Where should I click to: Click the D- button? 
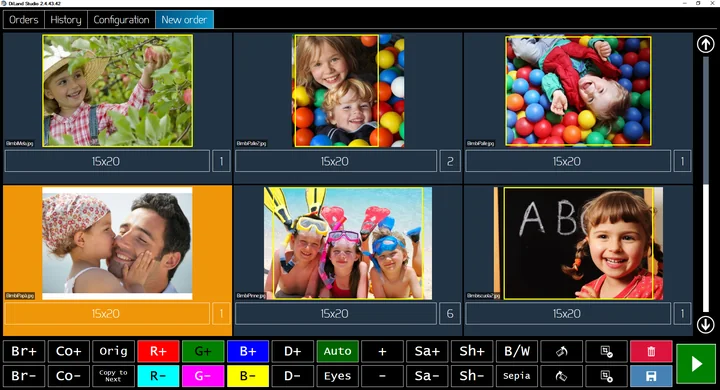click(x=292, y=376)
